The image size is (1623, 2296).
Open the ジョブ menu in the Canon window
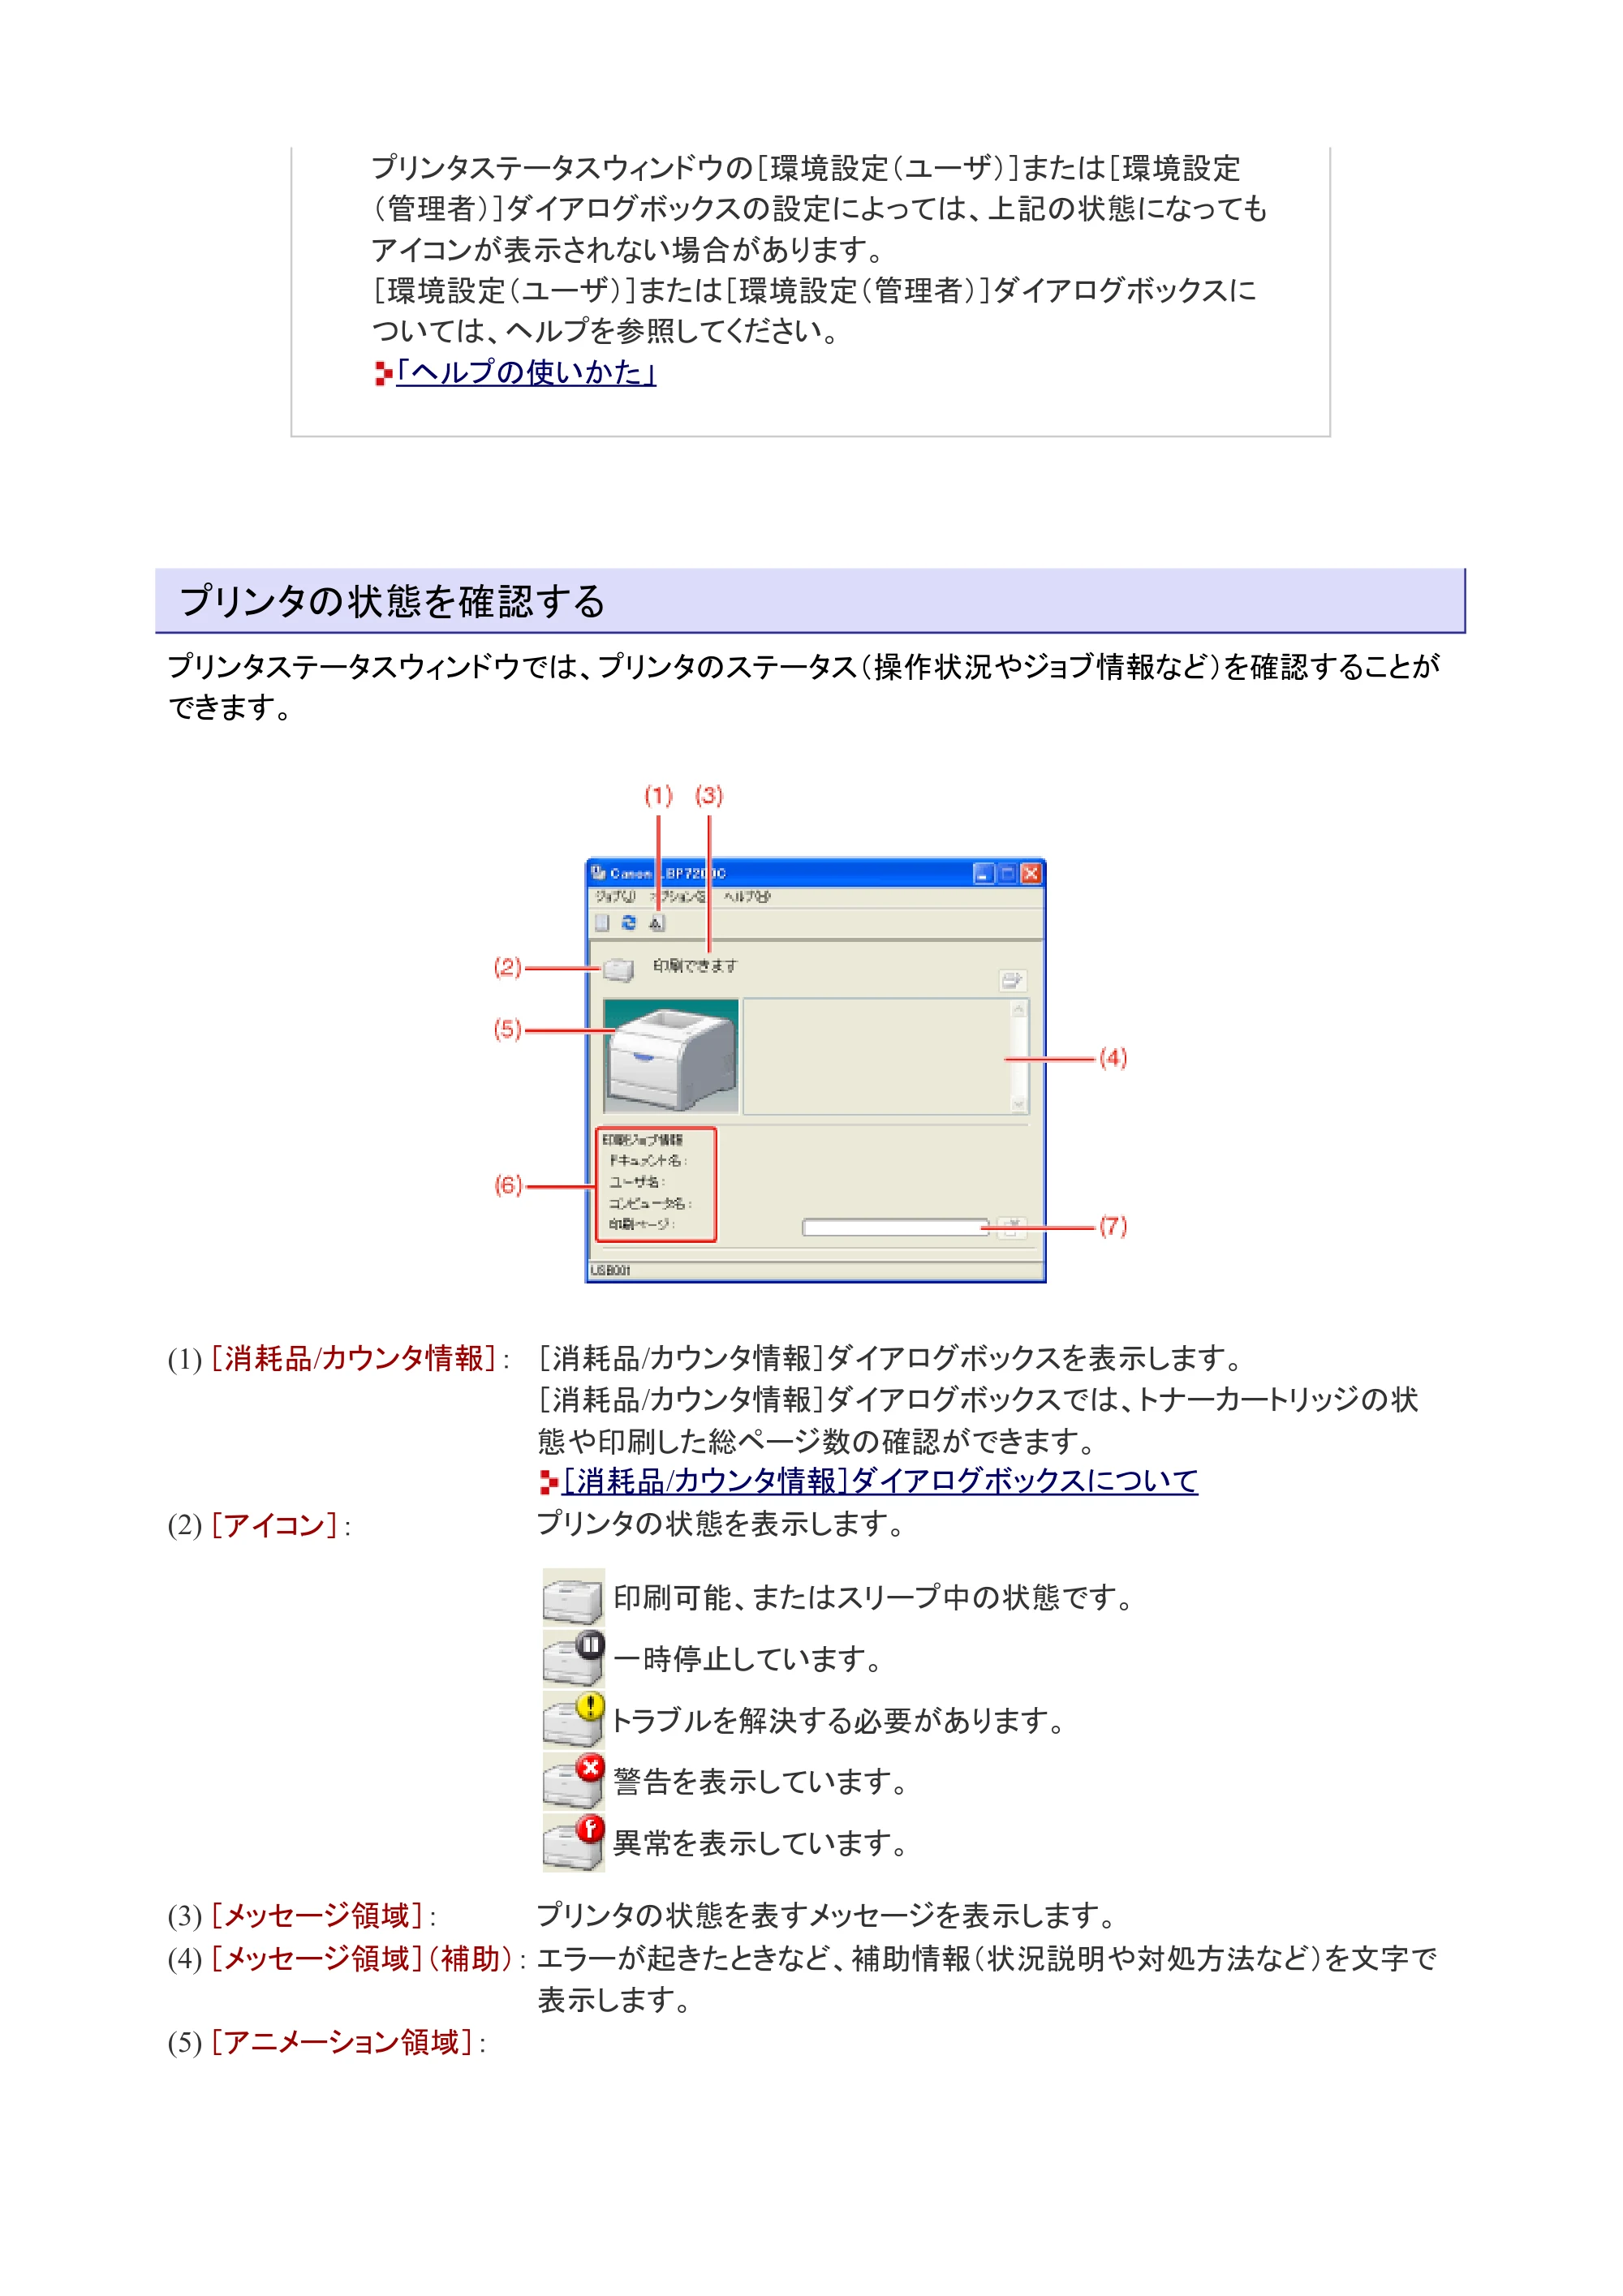click(x=614, y=897)
